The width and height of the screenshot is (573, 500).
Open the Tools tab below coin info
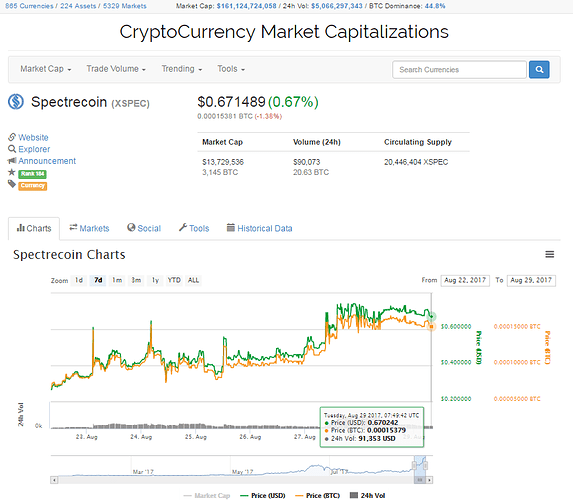tap(194, 228)
